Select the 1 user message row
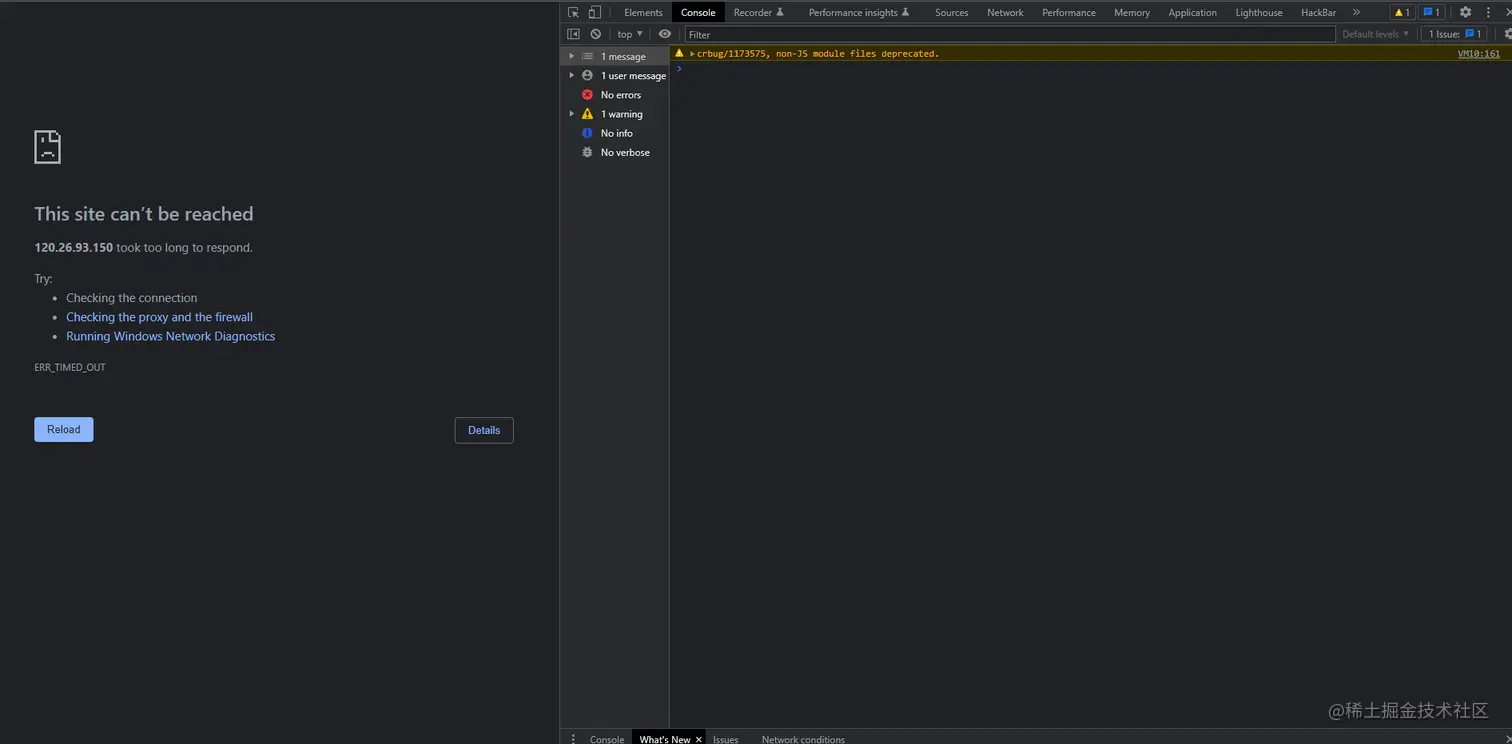 615,75
